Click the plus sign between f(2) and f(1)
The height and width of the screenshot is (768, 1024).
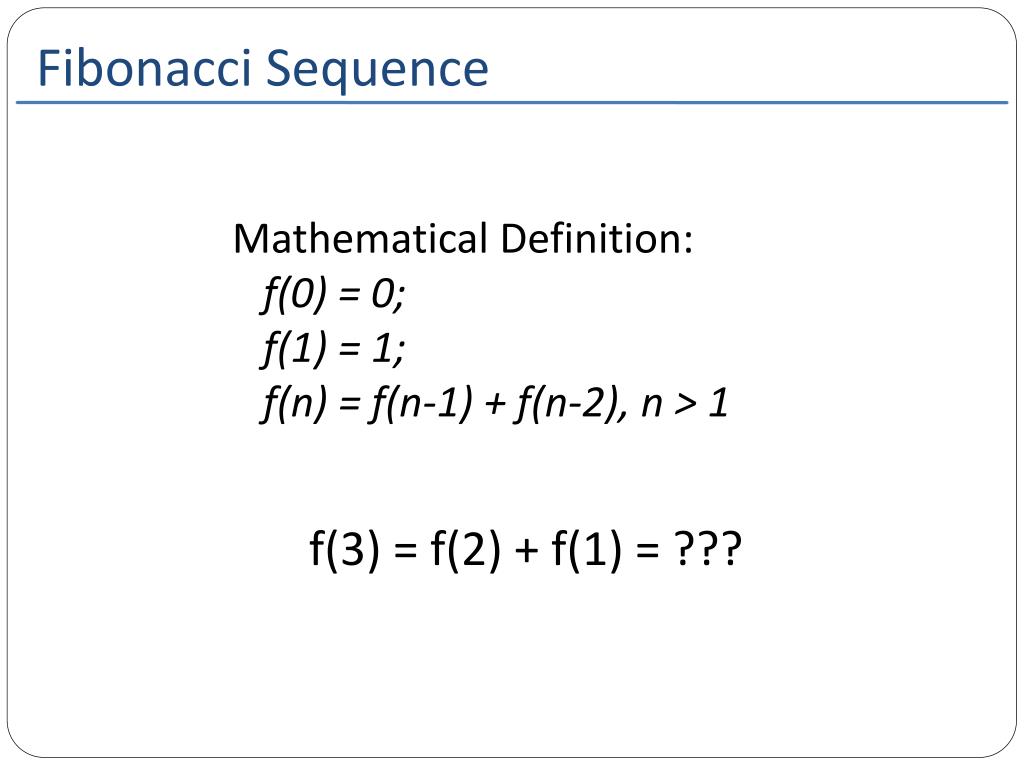click(526, 551)
